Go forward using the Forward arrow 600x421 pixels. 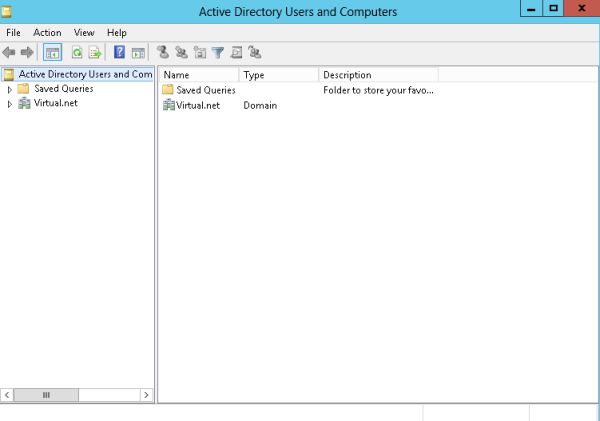(x=27, y=52)
